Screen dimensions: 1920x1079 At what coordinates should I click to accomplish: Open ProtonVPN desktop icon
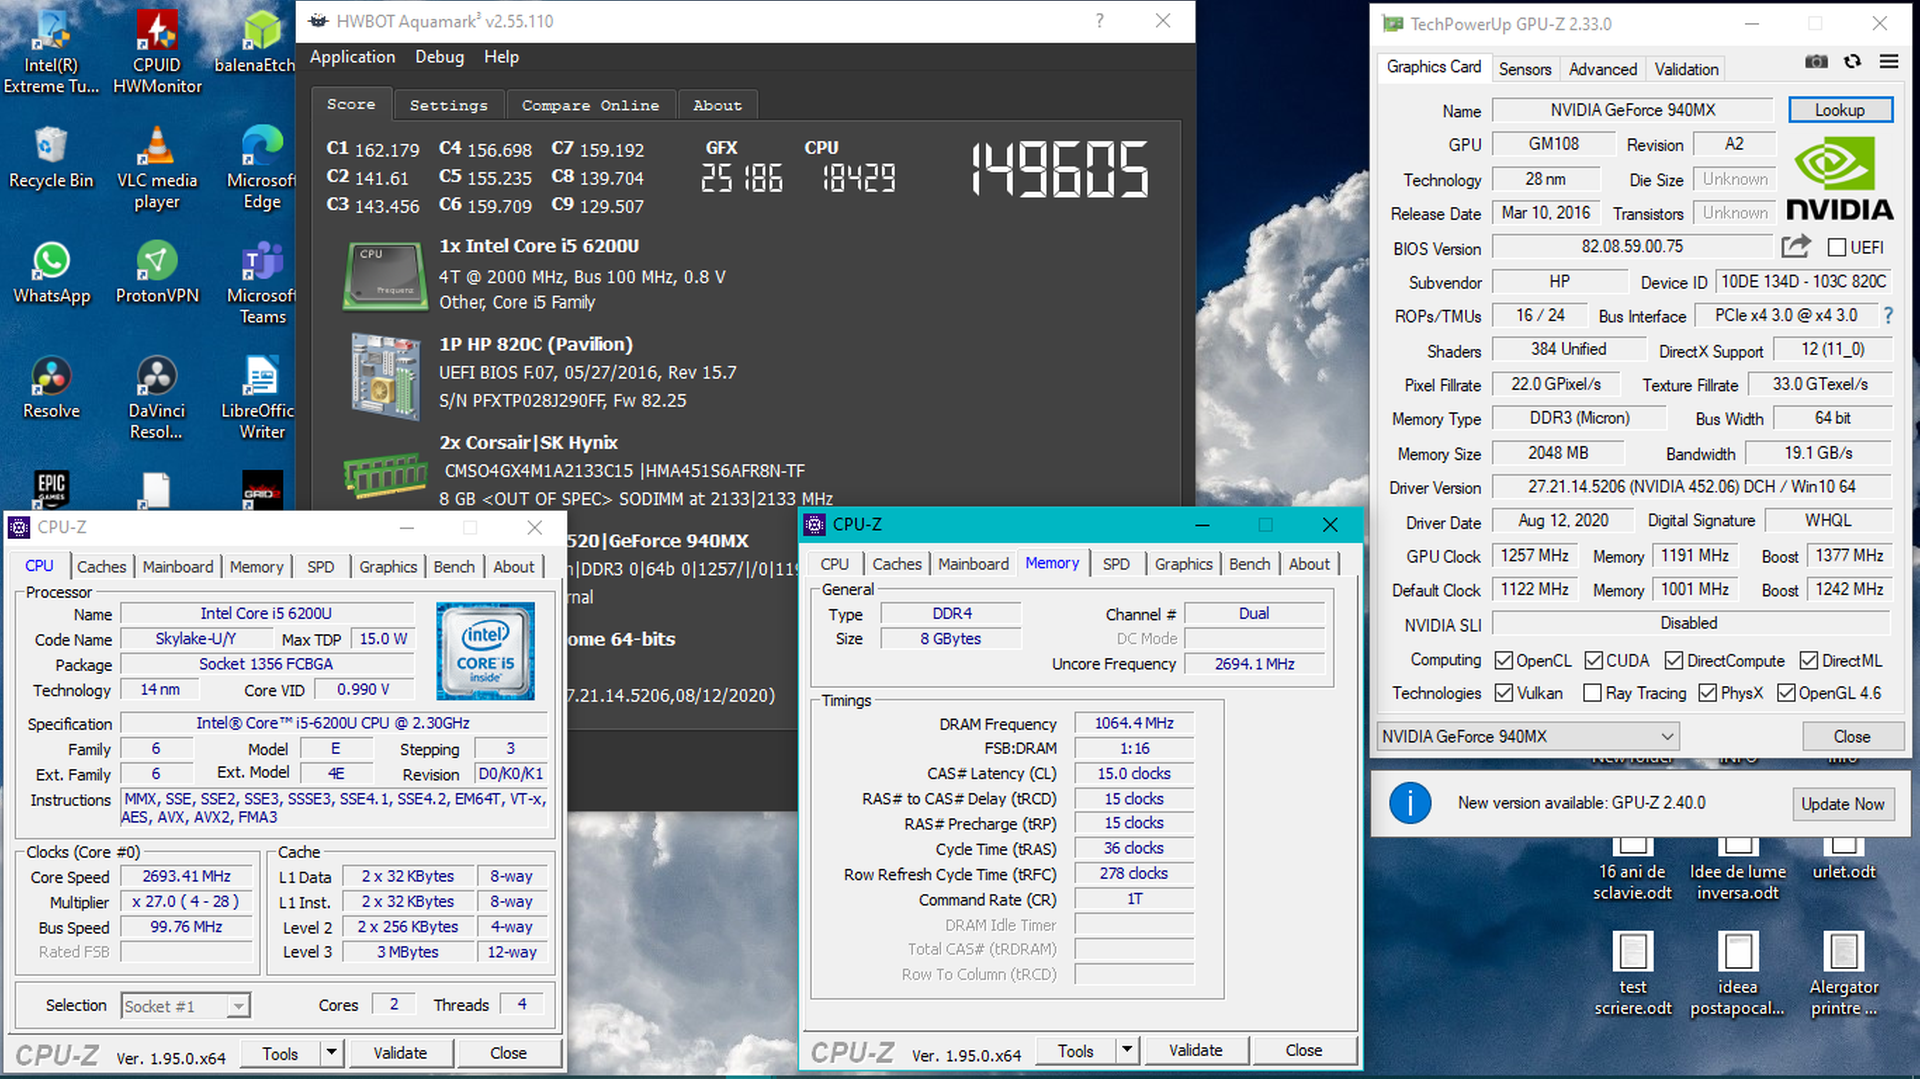pos(157,273)
